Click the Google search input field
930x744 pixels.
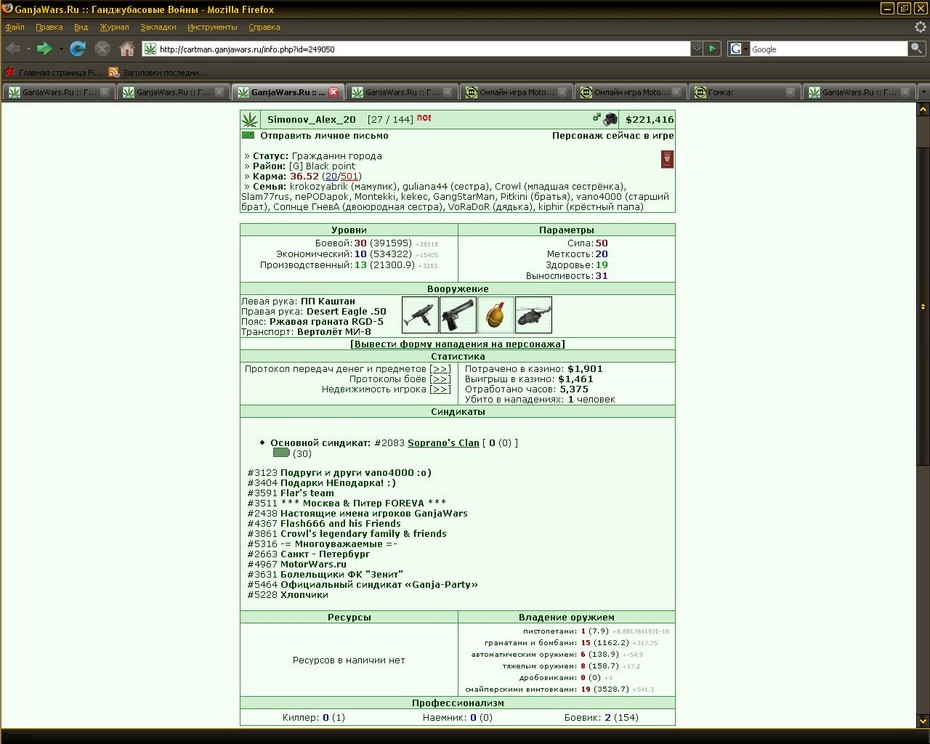tap(829, 49)
